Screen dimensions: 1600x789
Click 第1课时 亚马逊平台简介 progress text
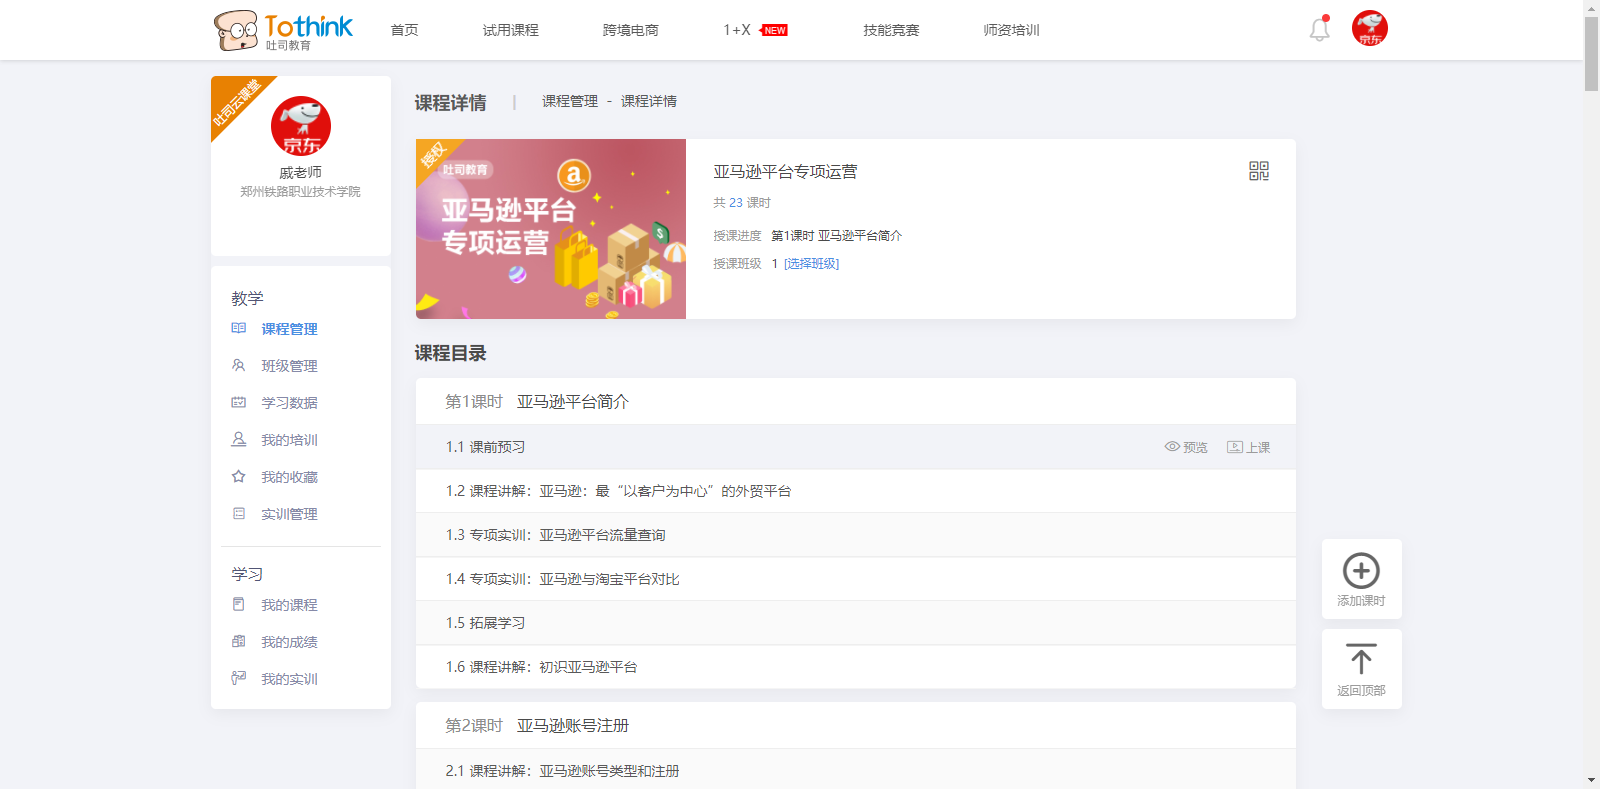(836, 236)
